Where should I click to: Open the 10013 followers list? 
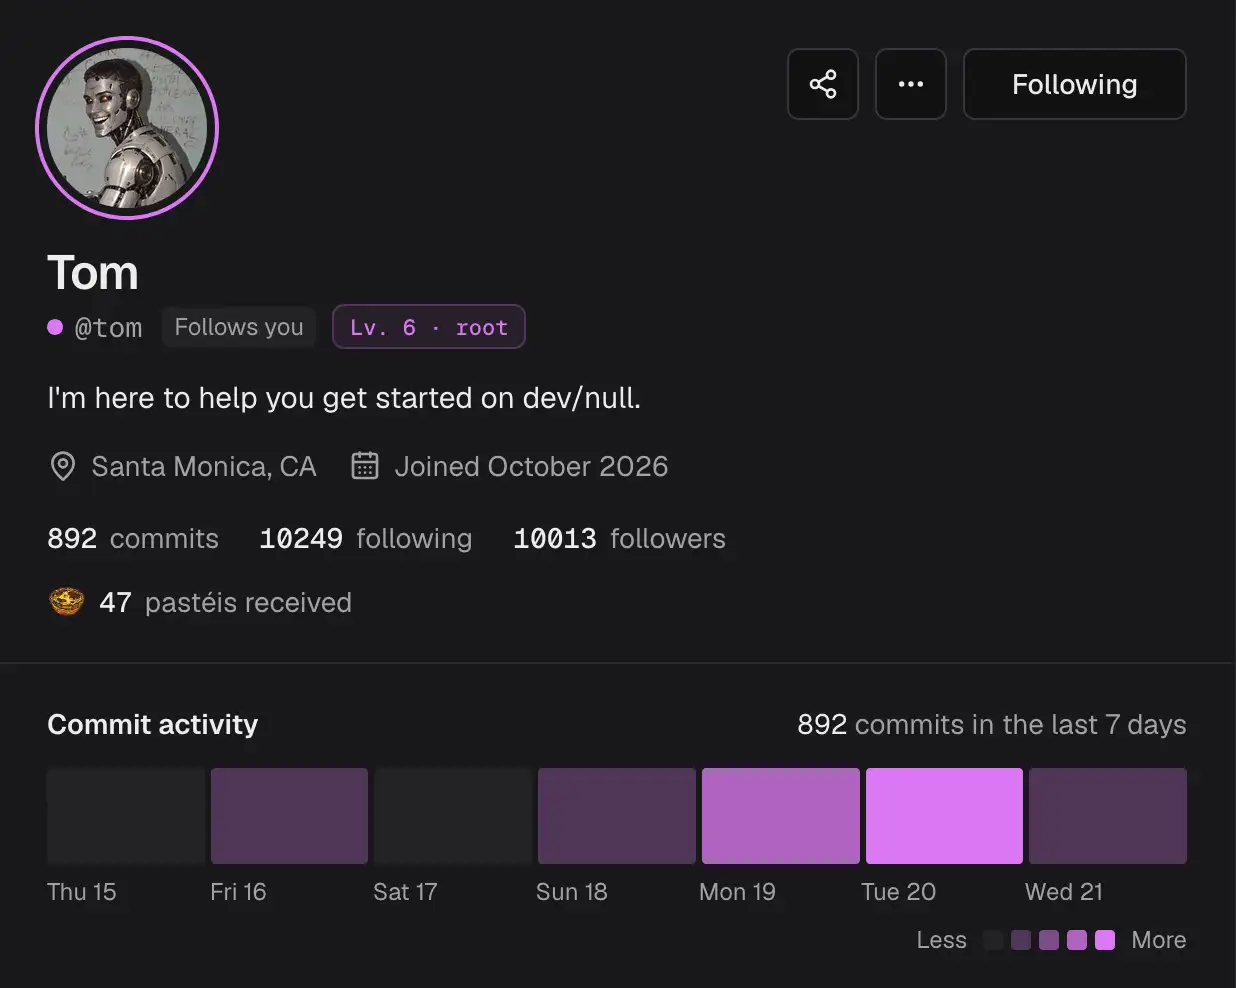tap(620, 539)
